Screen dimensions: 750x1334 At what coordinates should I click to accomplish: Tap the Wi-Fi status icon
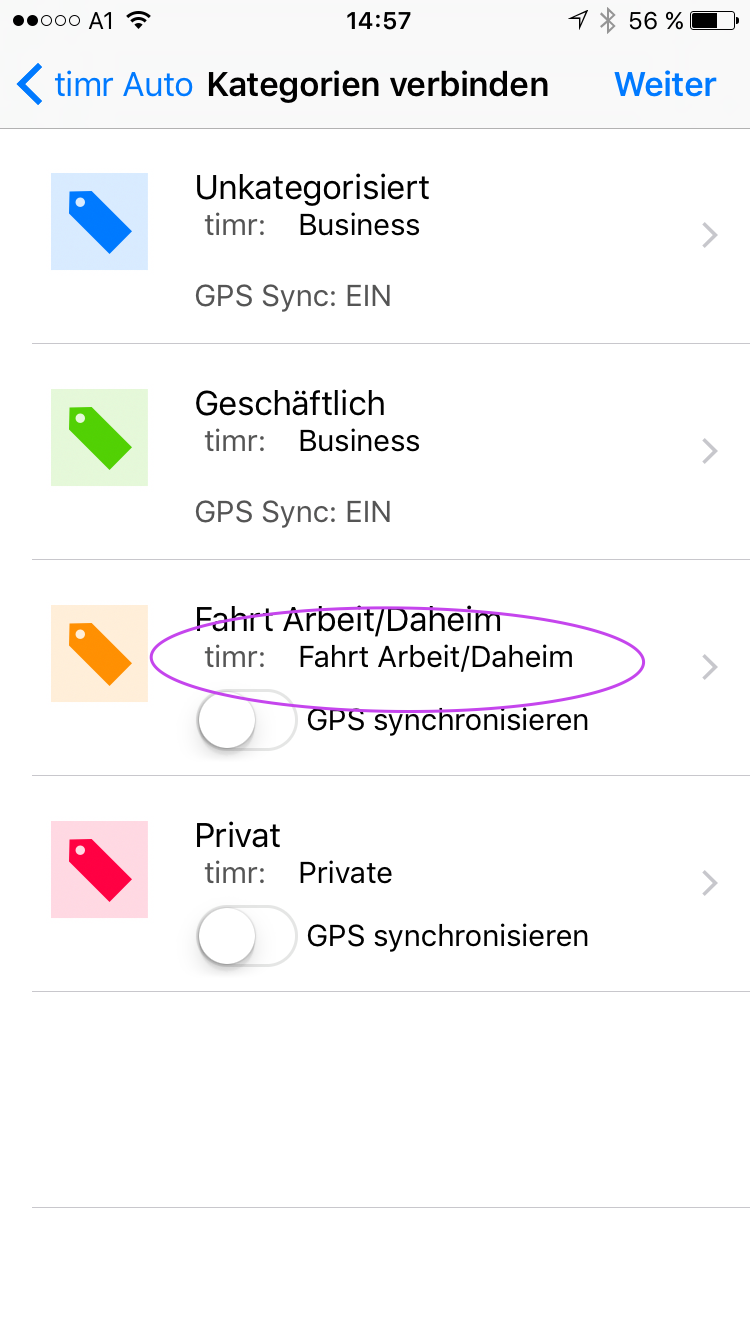pos(139,21)
